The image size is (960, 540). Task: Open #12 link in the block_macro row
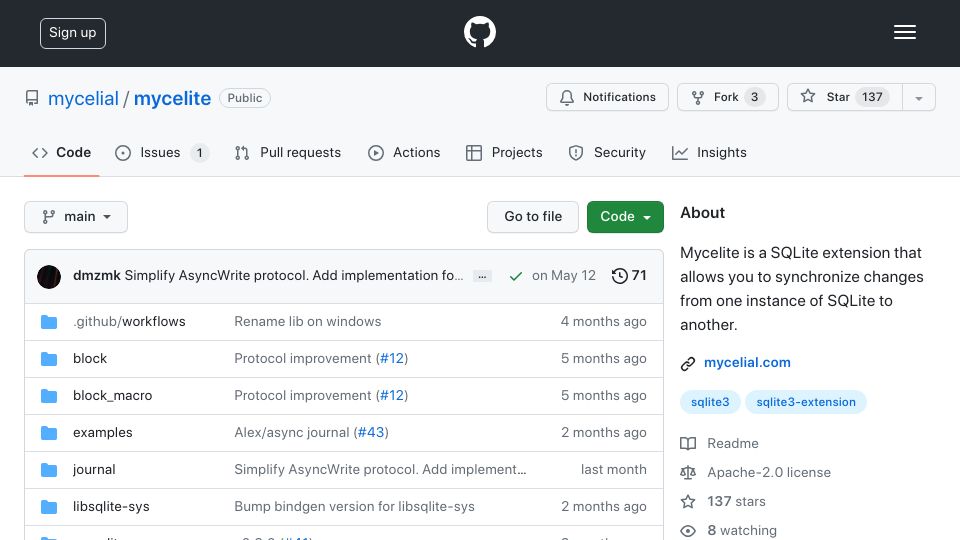392,396
